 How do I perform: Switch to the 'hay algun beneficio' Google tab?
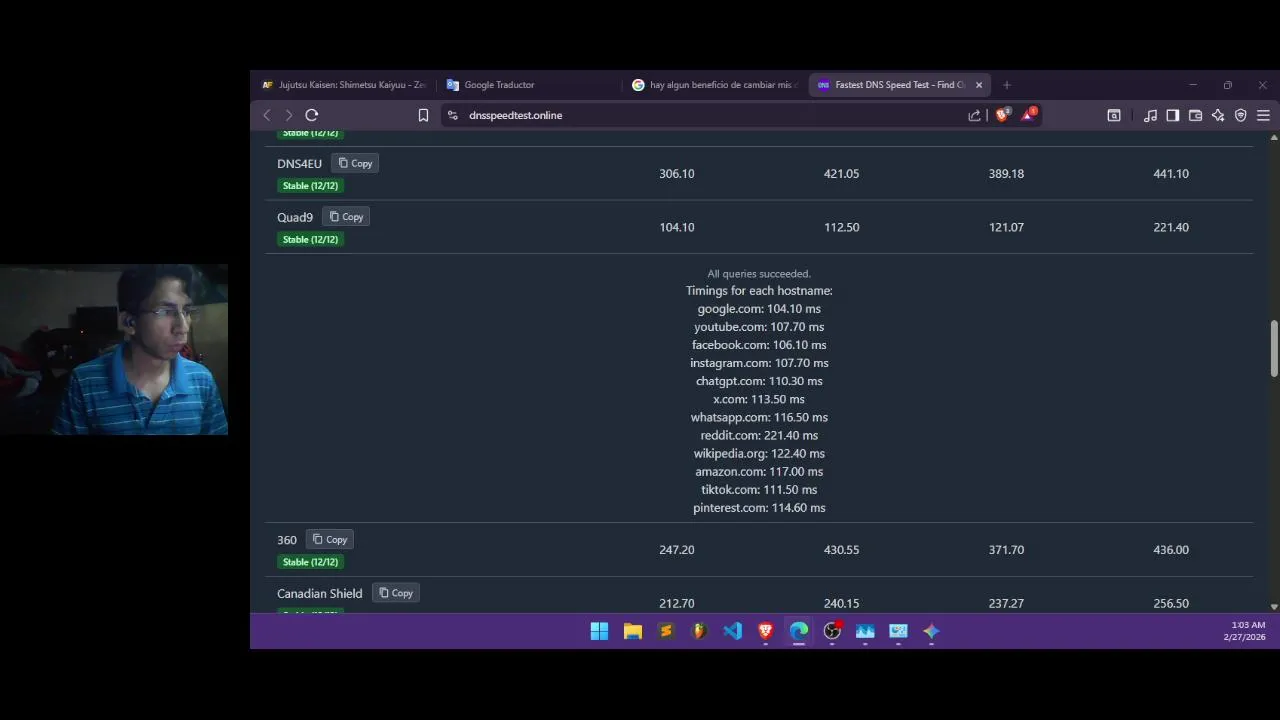tap(714, 85)
